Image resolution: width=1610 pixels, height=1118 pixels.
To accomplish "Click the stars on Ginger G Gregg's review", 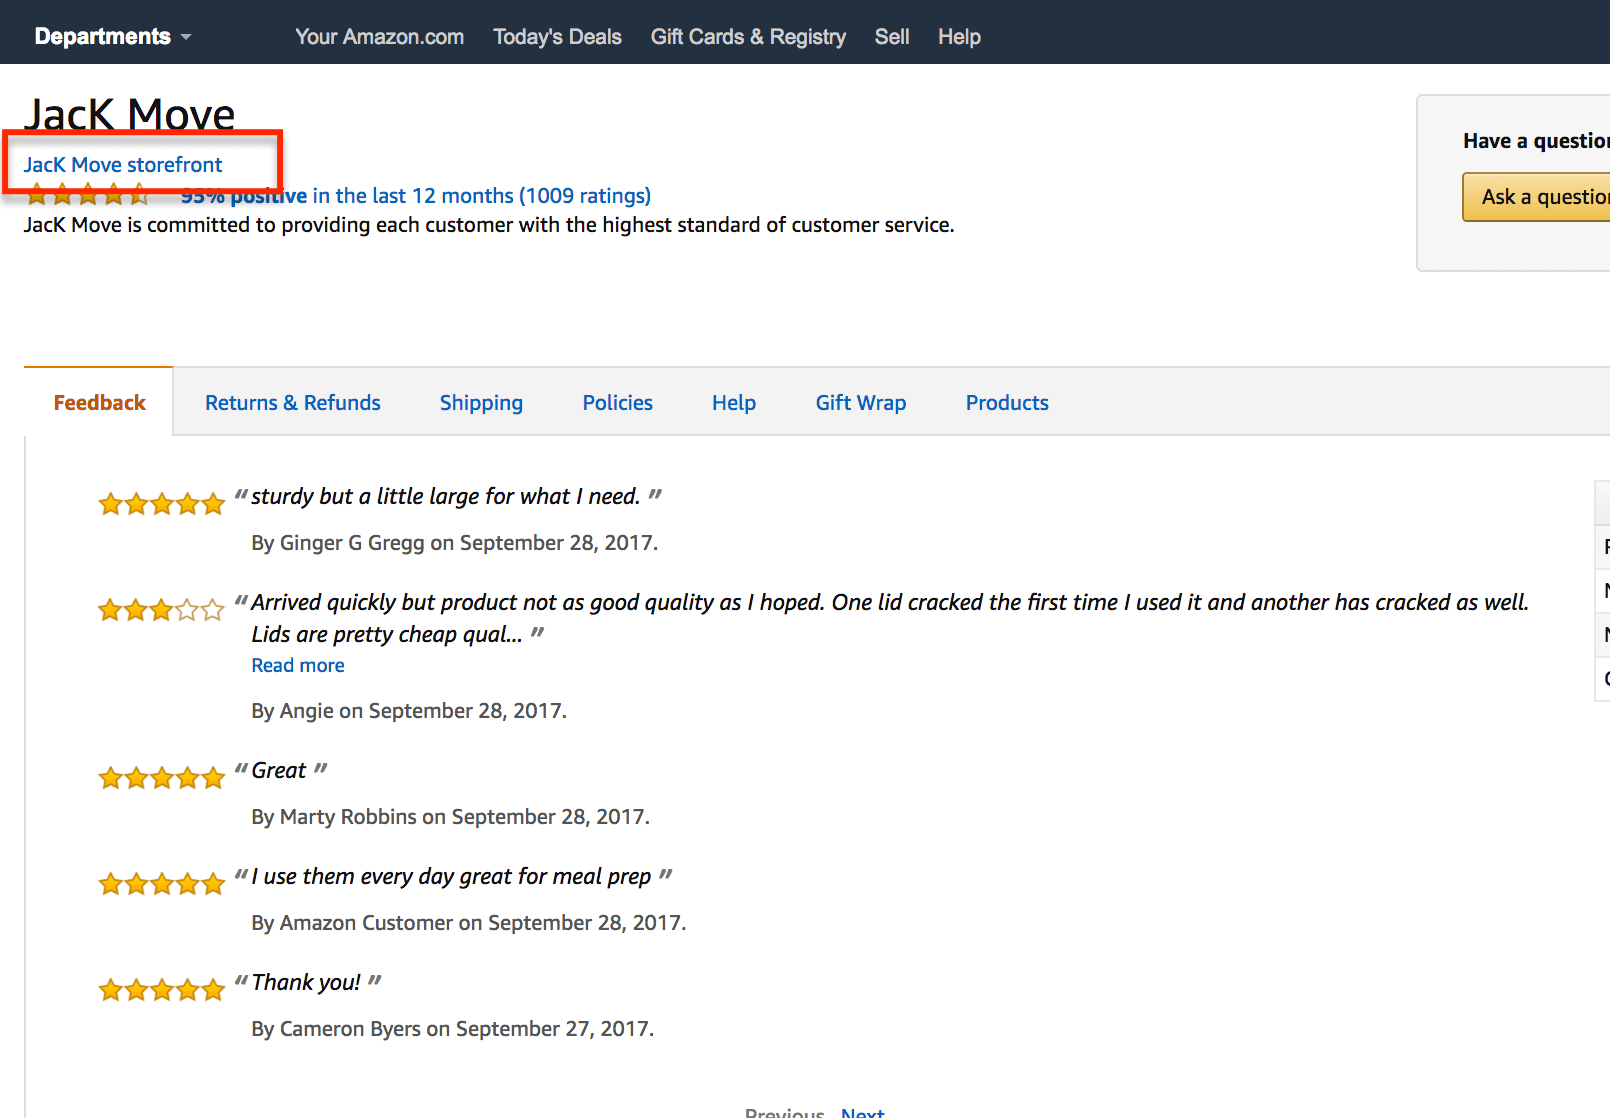I will (x=161, y=504).
